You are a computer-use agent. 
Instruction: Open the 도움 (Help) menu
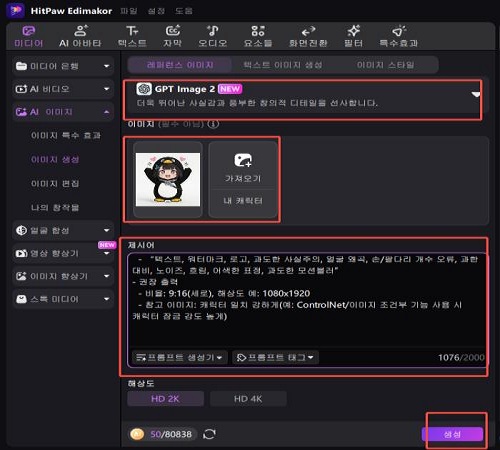point(184,11)
